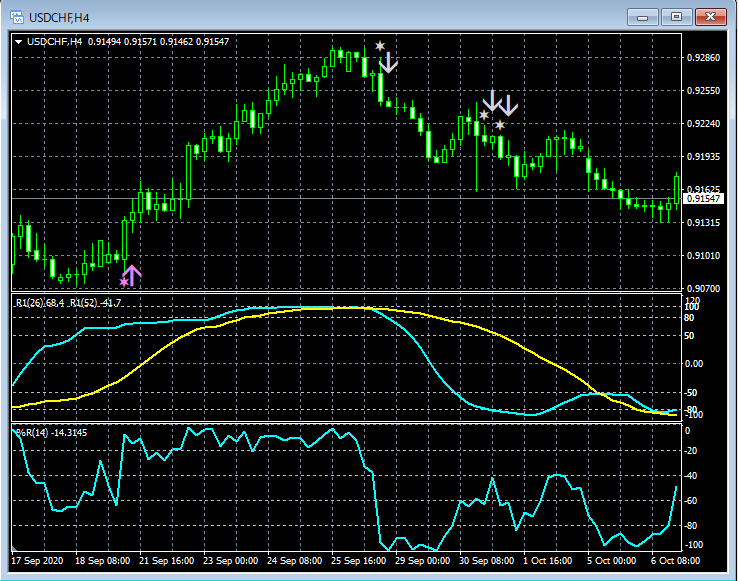
Task: Click the current price tag 0.91547
Action: tap(703, 198)
